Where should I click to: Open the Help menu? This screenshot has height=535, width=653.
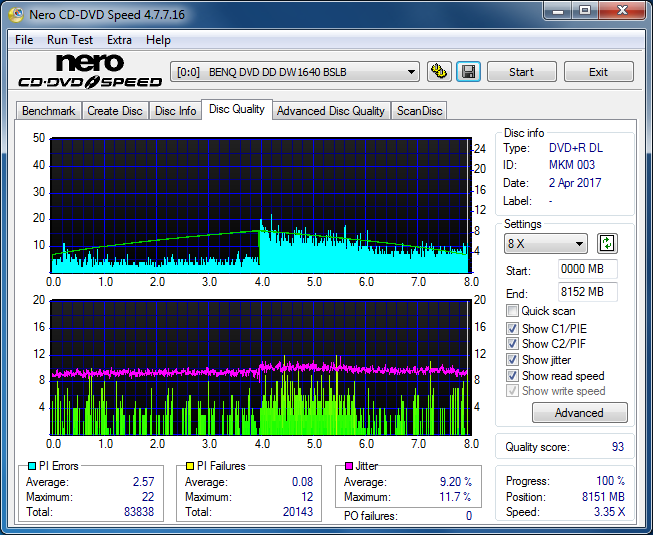(x=158, y=40)
